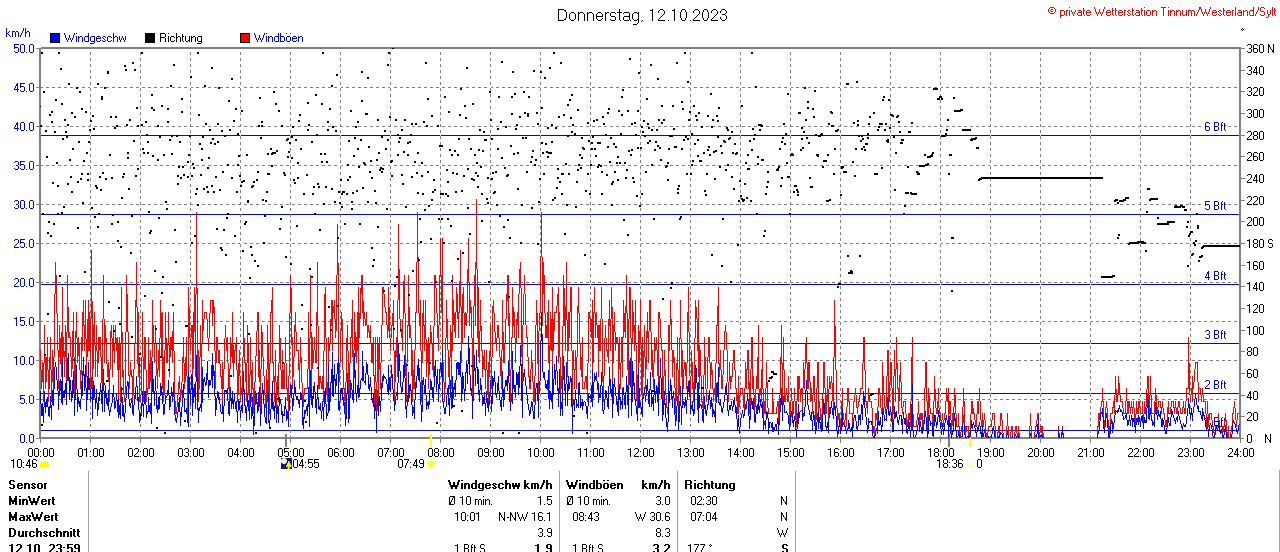The height and width of the screenshot is (552, 1280).
Task: Click the Sensor header in the table
Action: (x=27, y=485)
